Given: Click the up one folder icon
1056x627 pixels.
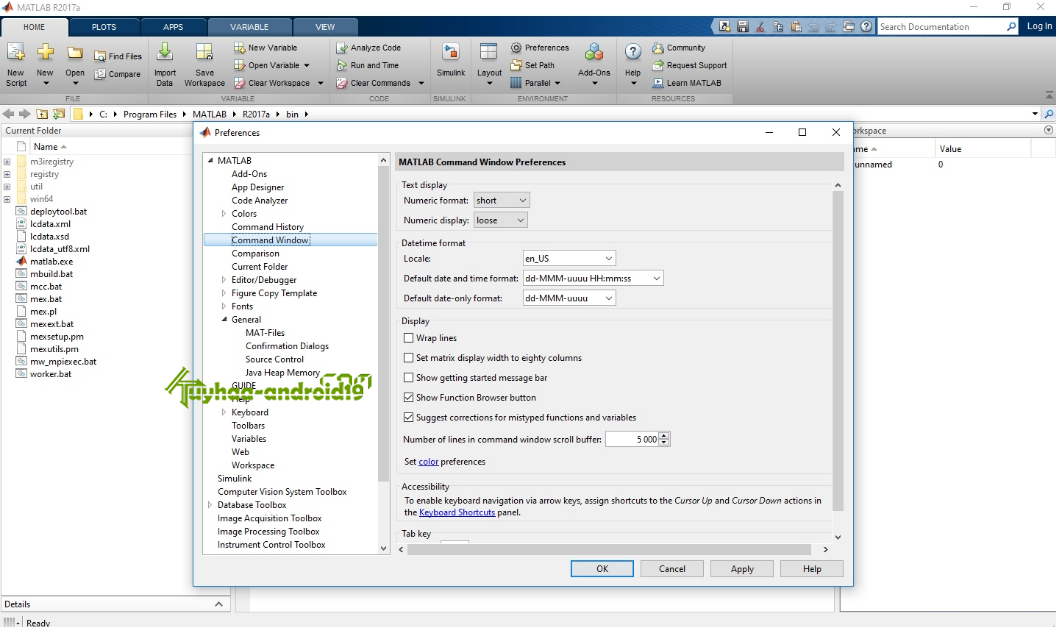Looking at the screenshot, I should pos(42,114).
